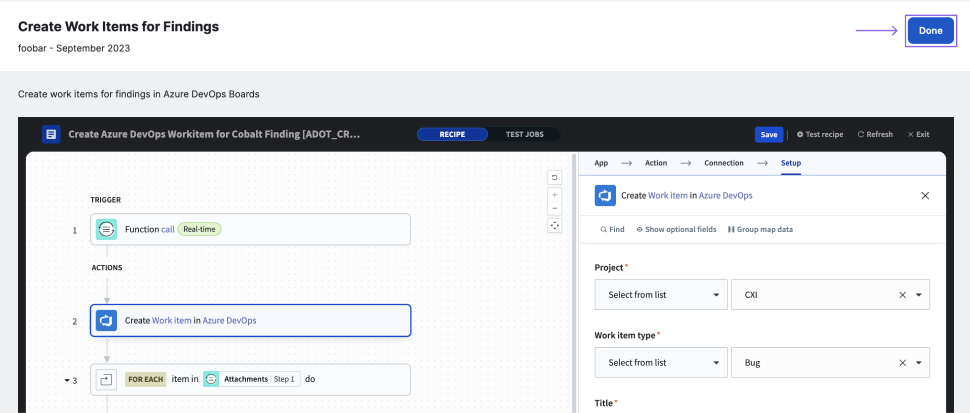The height and width of the screenshot is (413, 970).
Task: Click Find in the setup panel
Action: (x=612, y=229)
